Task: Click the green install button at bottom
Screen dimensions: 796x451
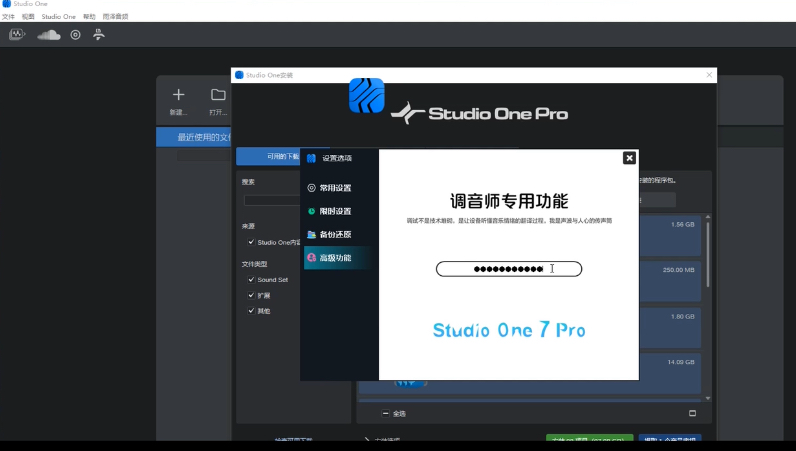Action: click(x=588, y=440)
